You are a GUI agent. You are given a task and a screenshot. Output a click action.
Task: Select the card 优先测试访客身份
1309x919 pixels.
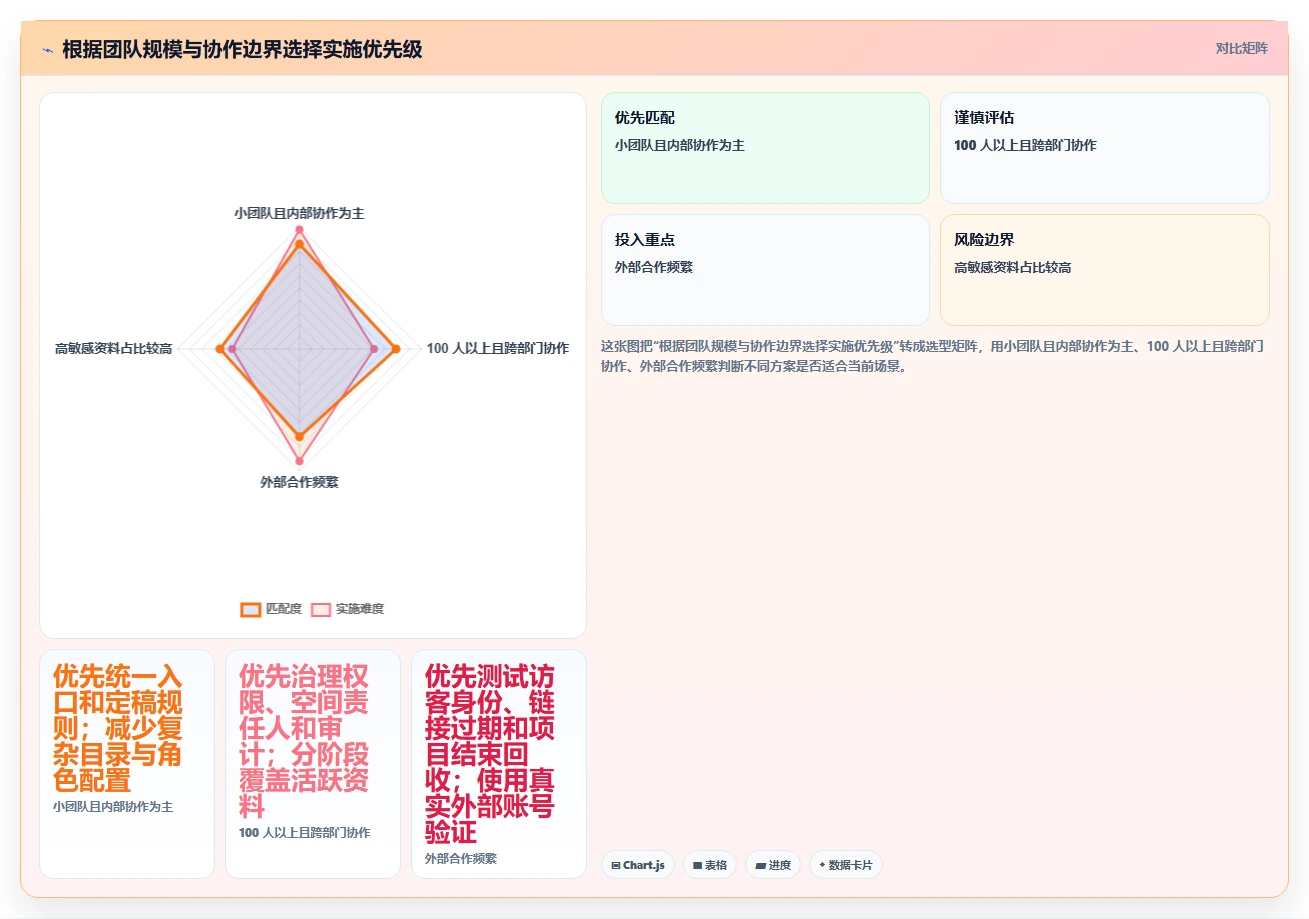(x=499, y=764)
